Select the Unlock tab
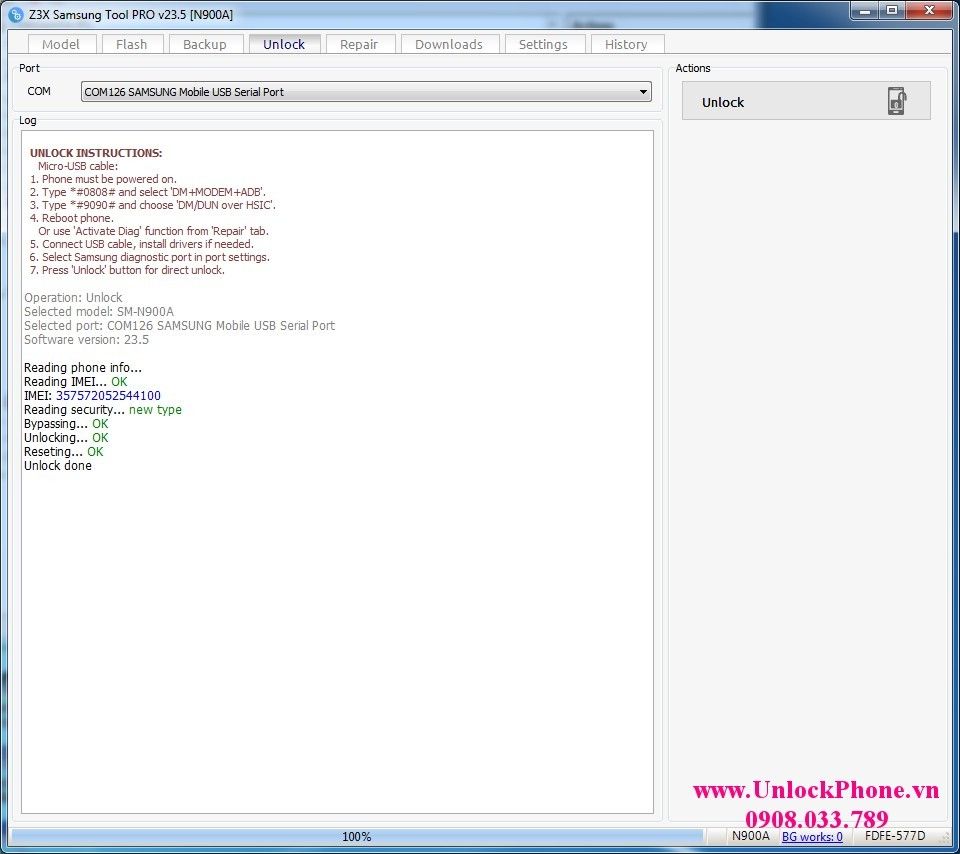960x854 pixels. (284, 44)
